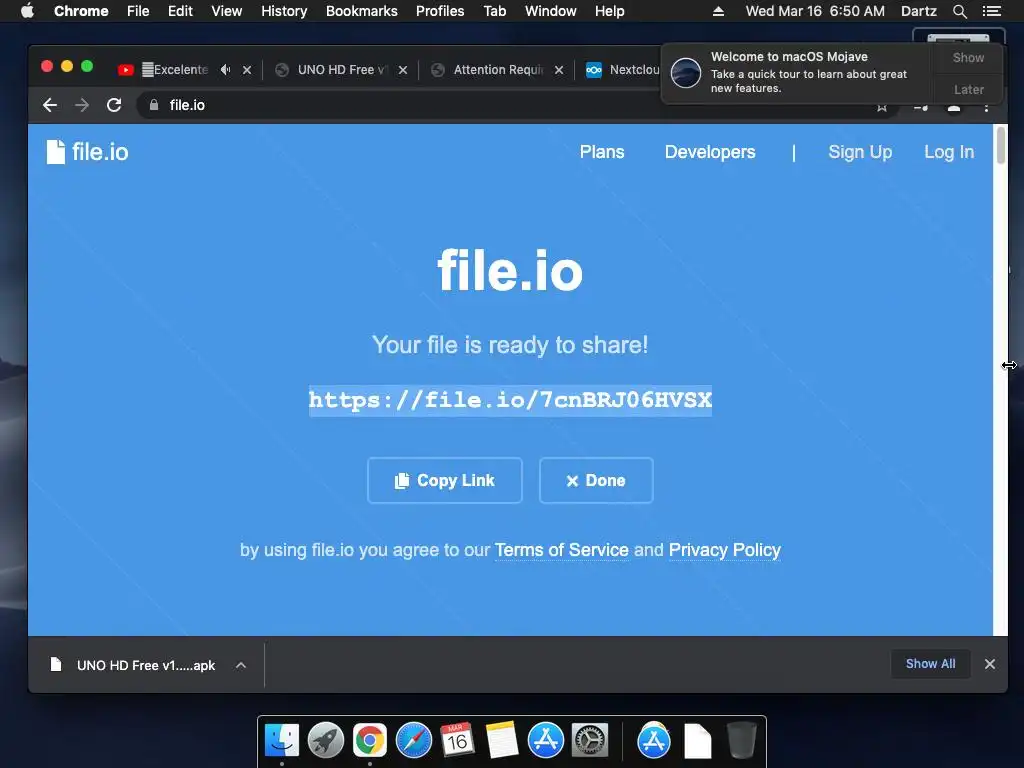Expand the UNO HD Free download options chevron
Screen dimensions: 1024x768
pos(241,665)
